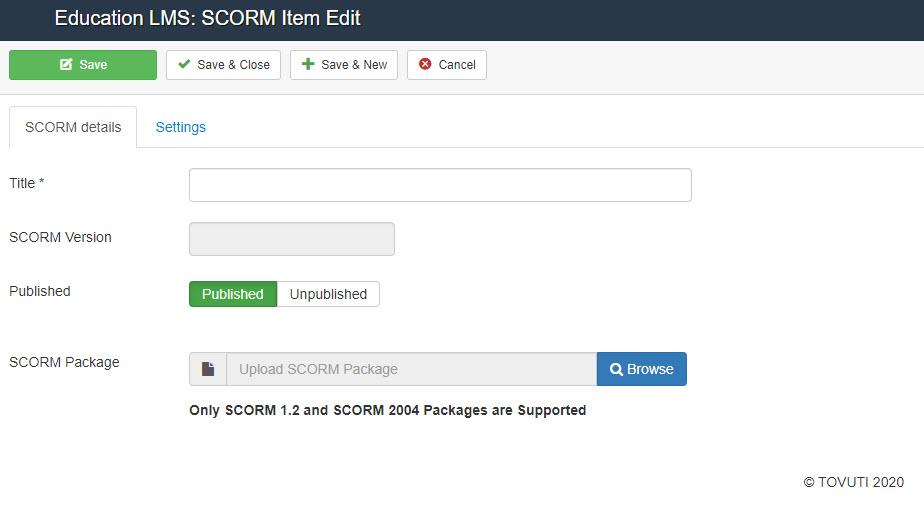Click the Upload SCORM Package field
The image size is (924, 505).
[411, 369]
